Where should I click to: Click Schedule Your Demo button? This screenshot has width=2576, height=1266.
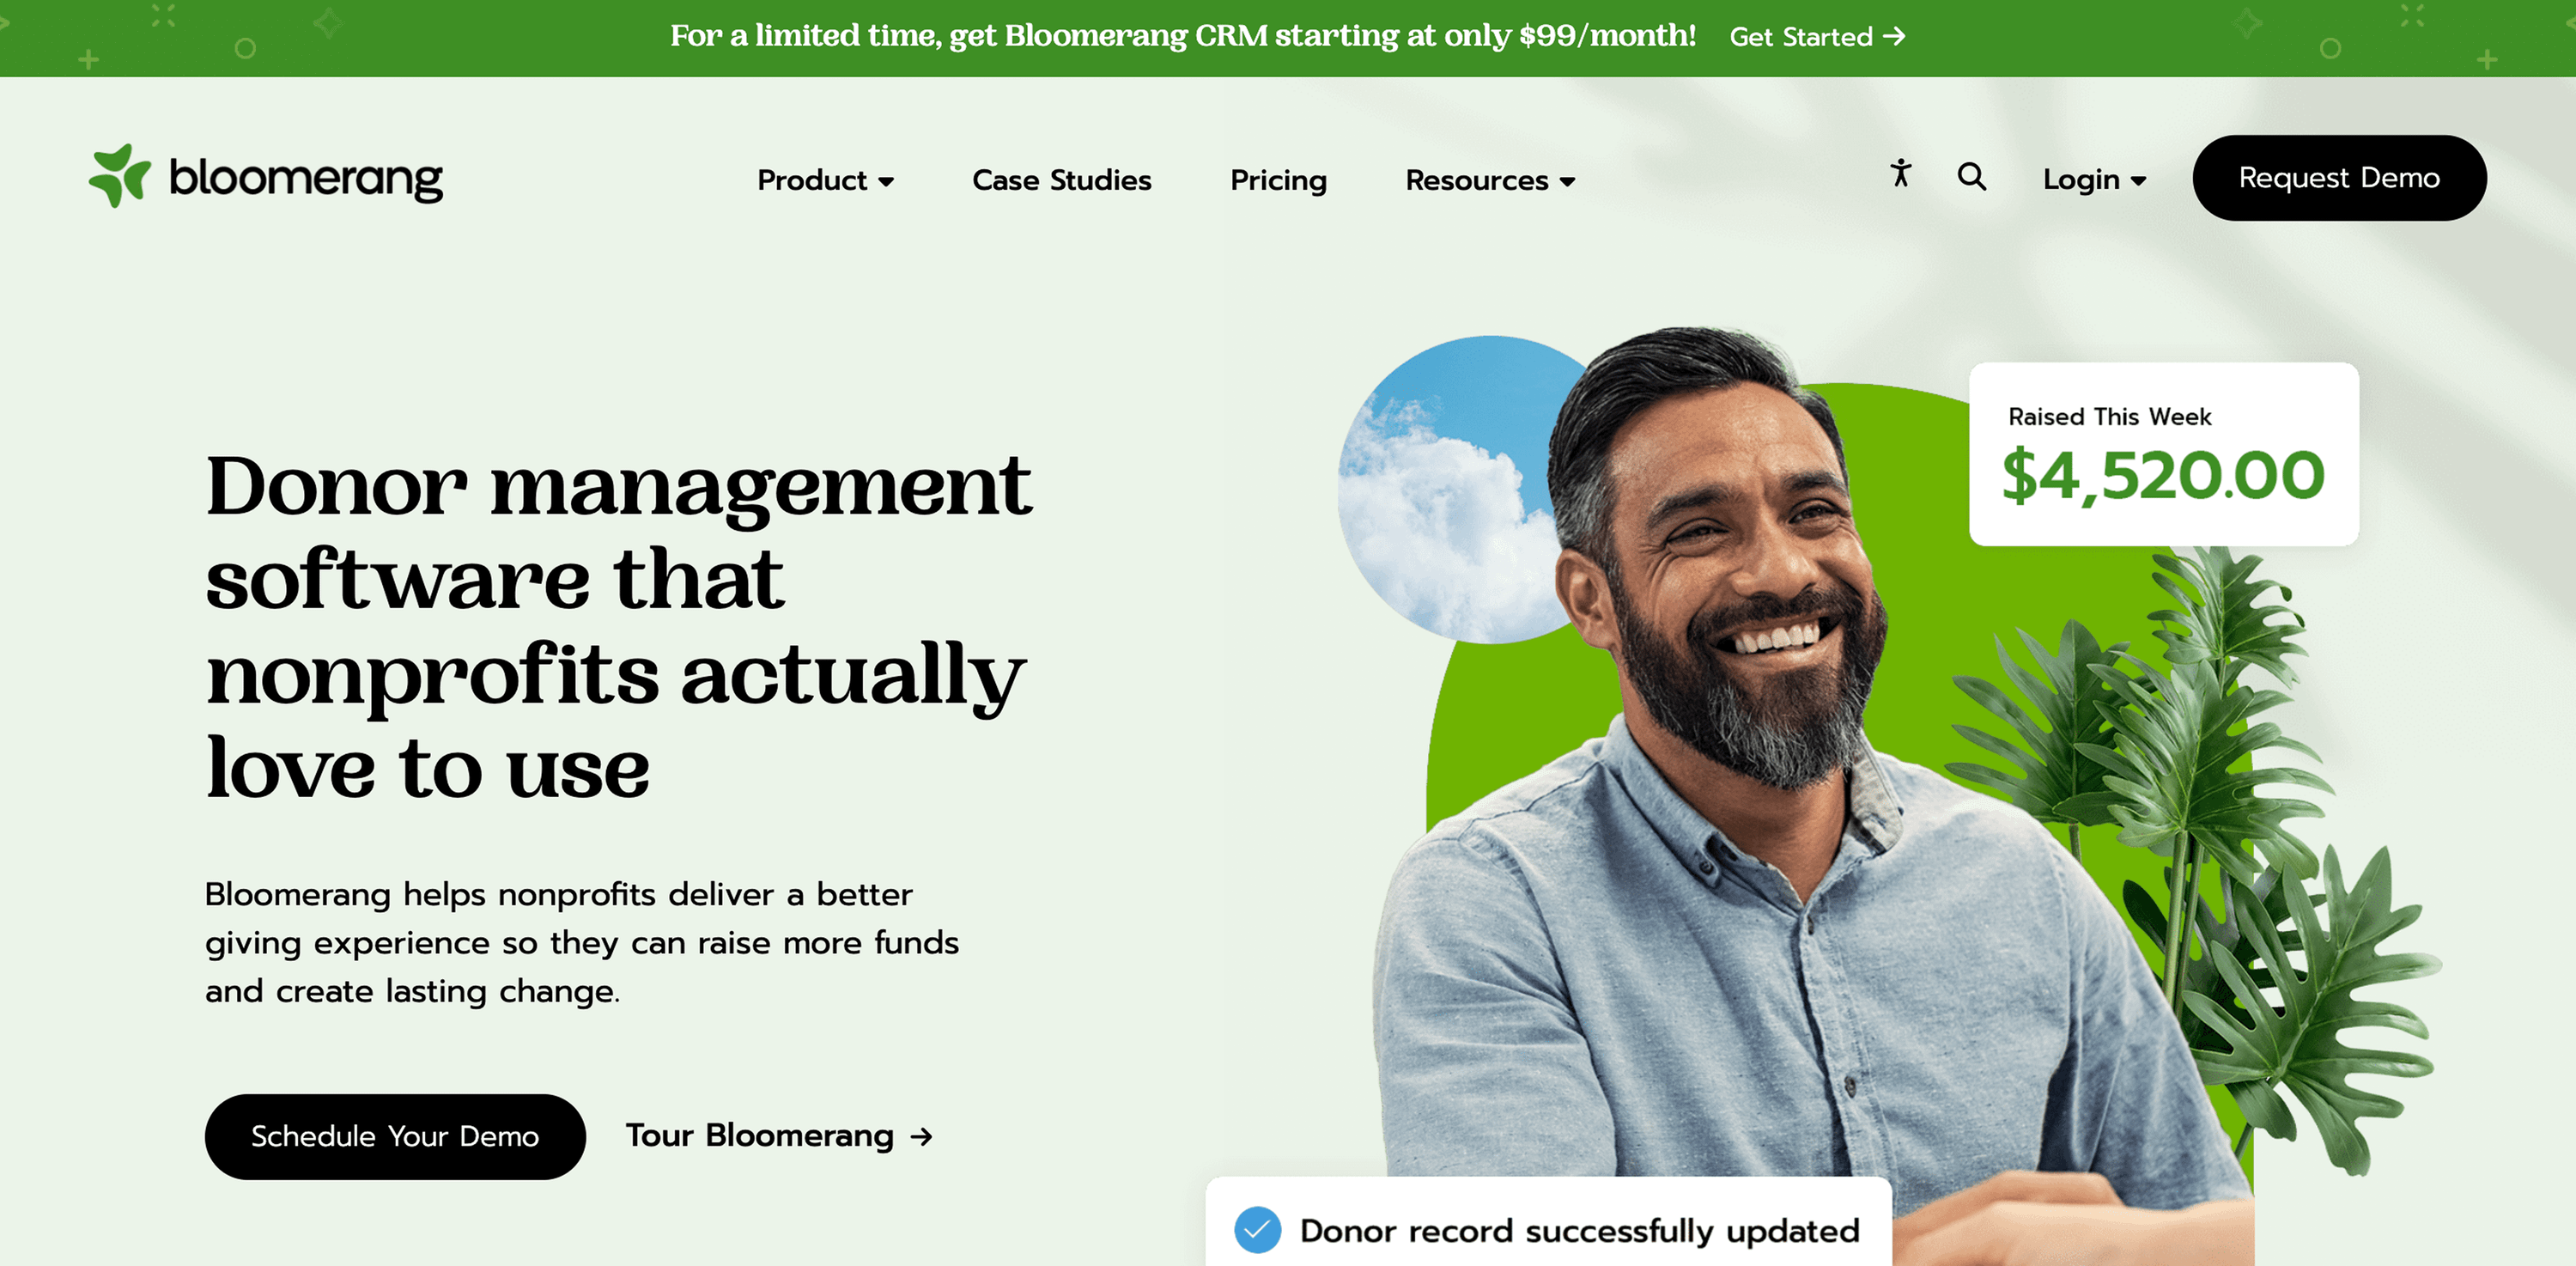[395, 1137]
